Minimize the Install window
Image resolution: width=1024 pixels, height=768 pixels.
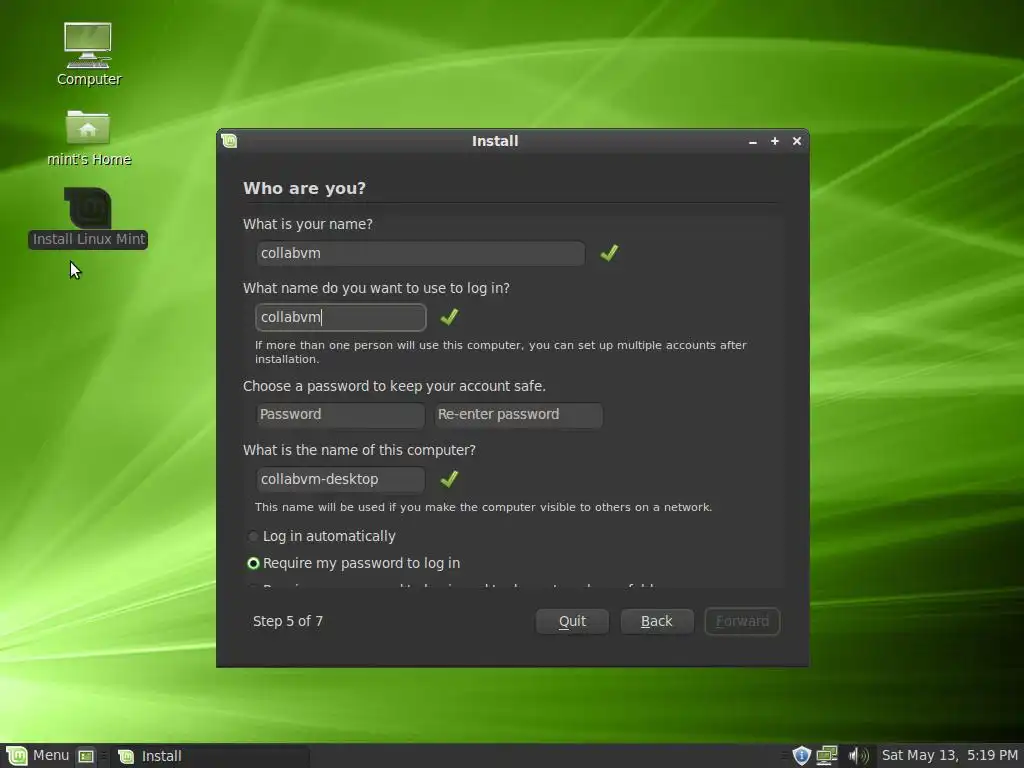coord(753,141)
